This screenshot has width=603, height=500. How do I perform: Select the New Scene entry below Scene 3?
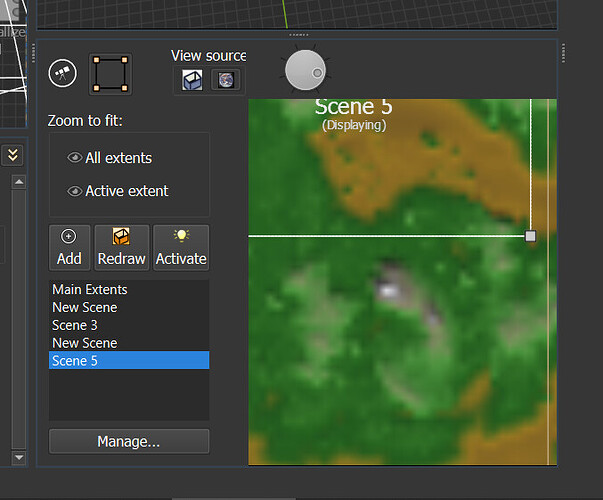pyautogui.click(x=129, y=343)
